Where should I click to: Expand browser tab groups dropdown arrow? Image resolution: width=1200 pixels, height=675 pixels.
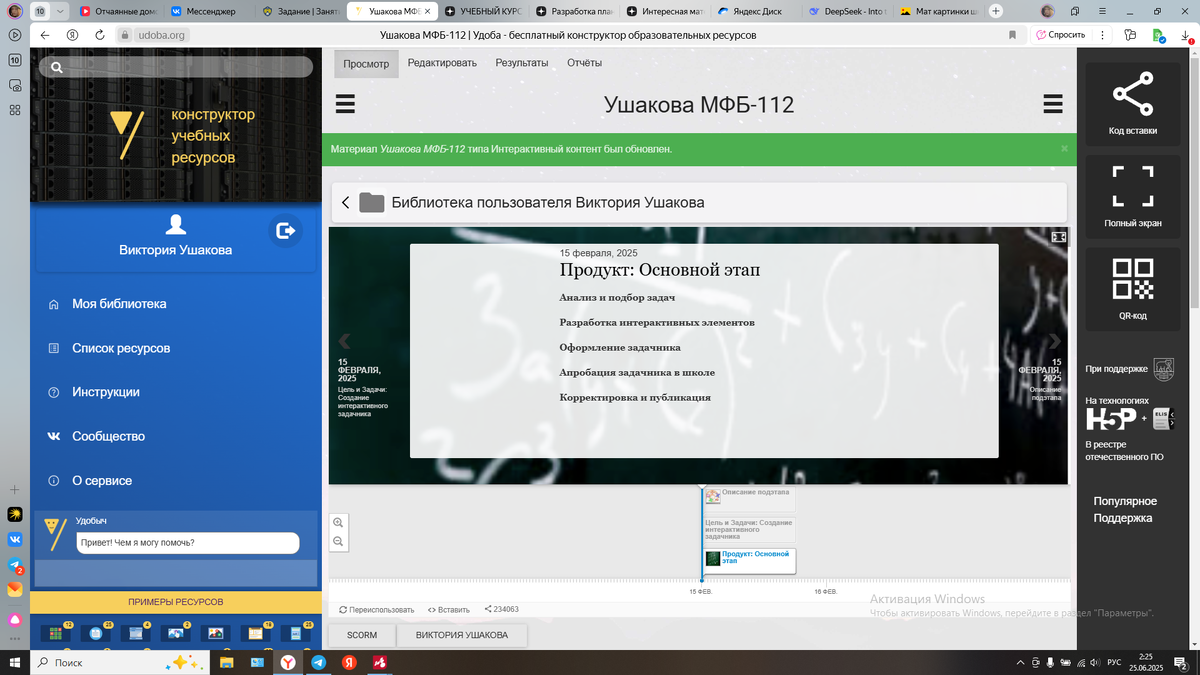click(x=59, y=11)
